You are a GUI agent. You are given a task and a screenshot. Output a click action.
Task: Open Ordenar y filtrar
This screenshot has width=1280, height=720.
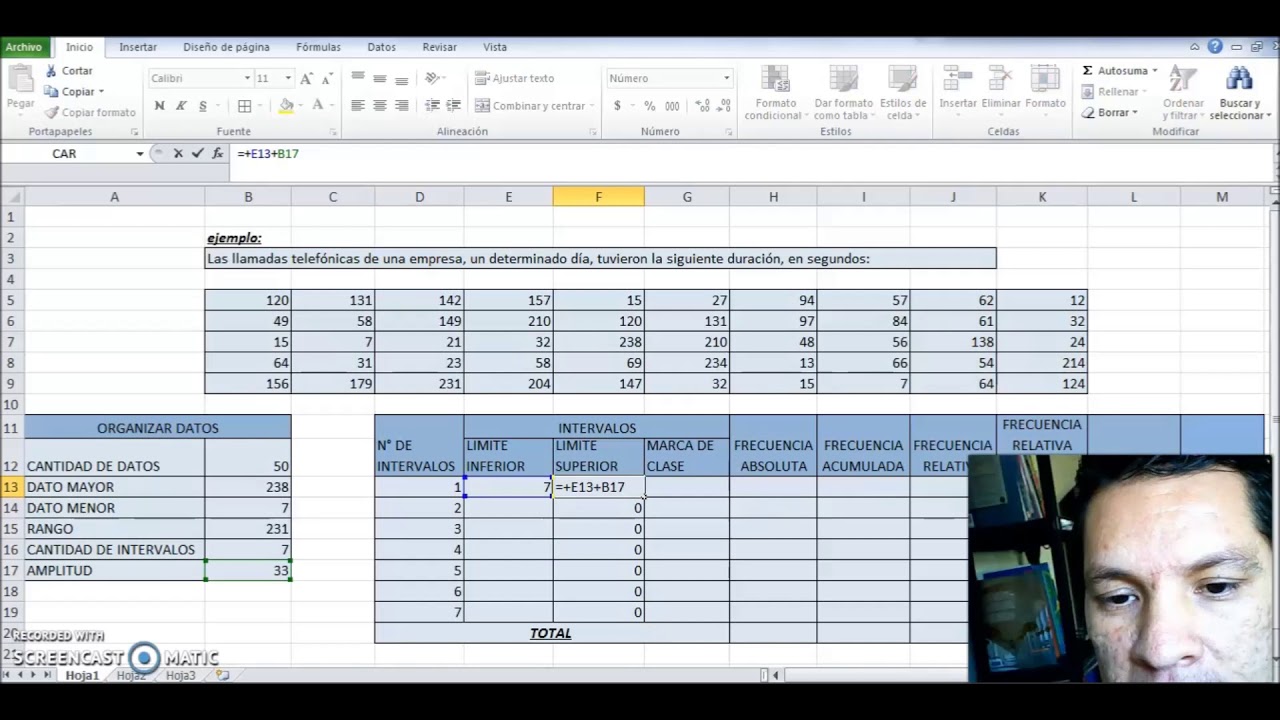point(1183,93)
